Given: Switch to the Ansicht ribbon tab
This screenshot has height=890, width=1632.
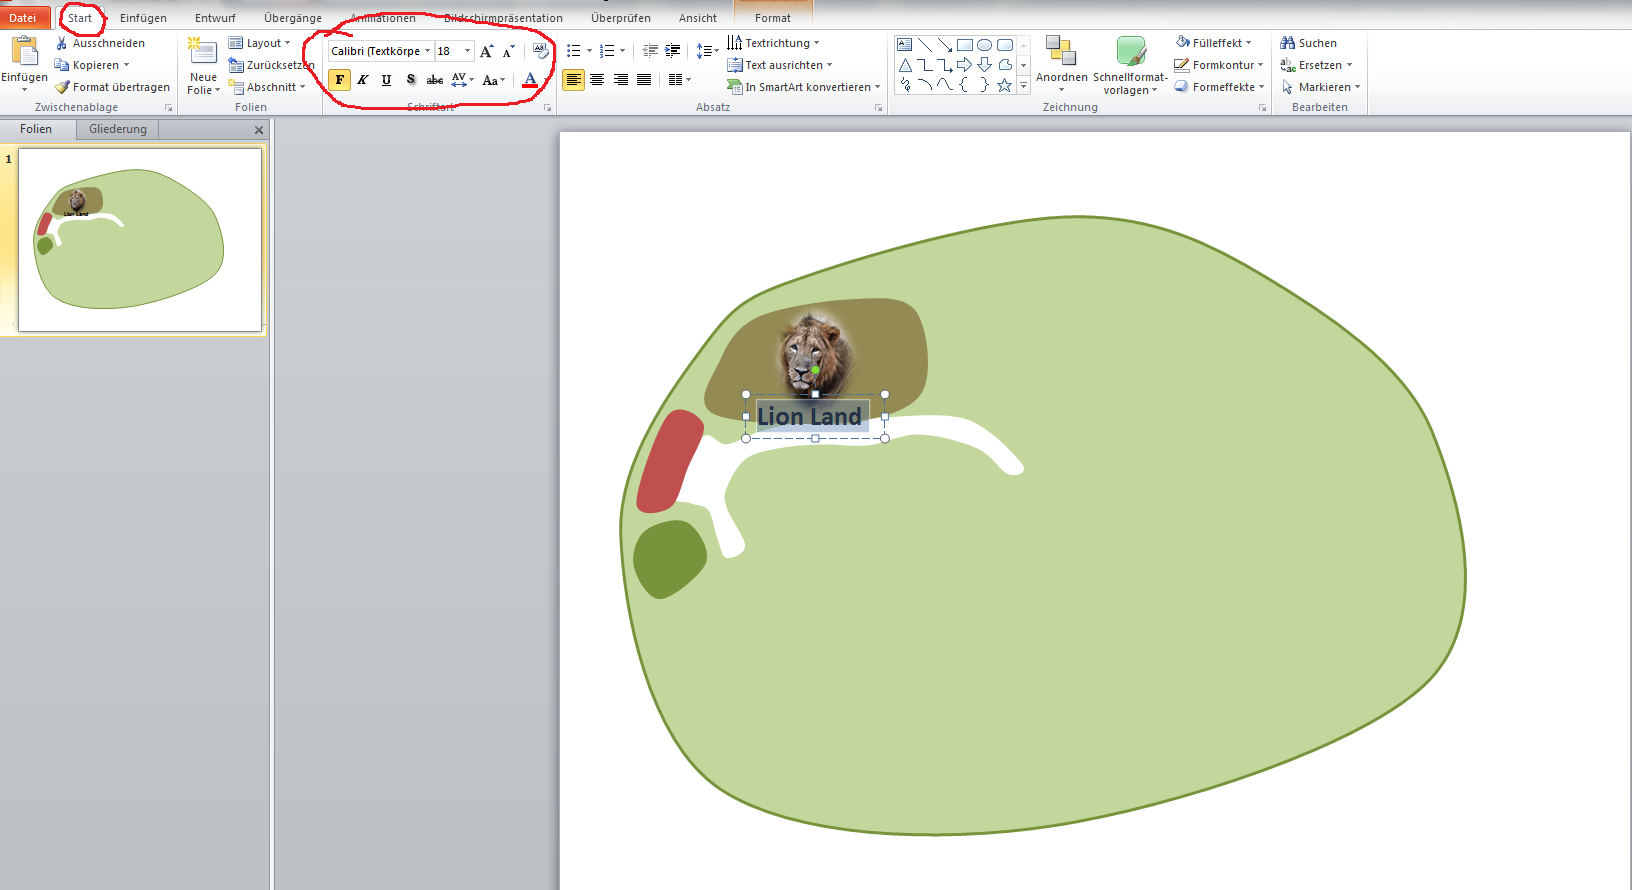Looking at the screenshot, I should pos(698,18).
